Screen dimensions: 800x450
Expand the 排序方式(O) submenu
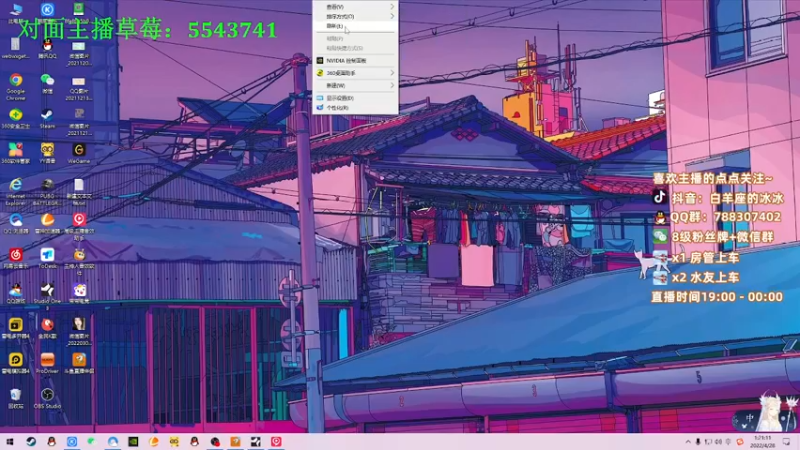[x=355, y=16]
